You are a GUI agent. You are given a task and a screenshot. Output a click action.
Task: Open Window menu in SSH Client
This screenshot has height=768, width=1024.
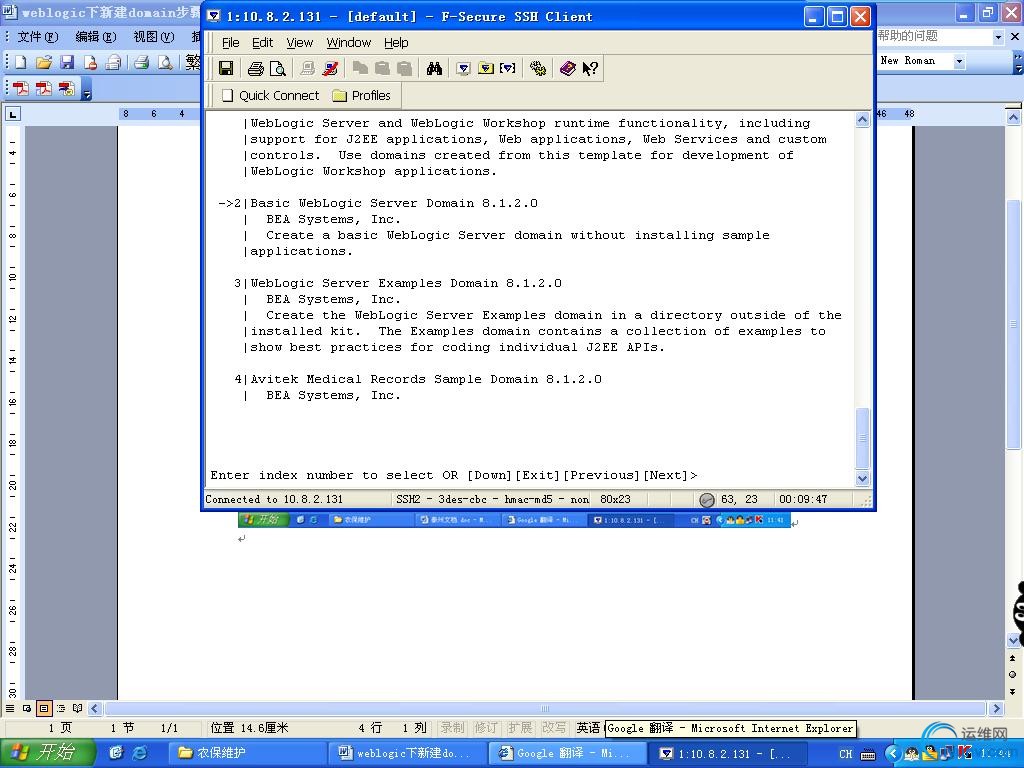point(349,42)
